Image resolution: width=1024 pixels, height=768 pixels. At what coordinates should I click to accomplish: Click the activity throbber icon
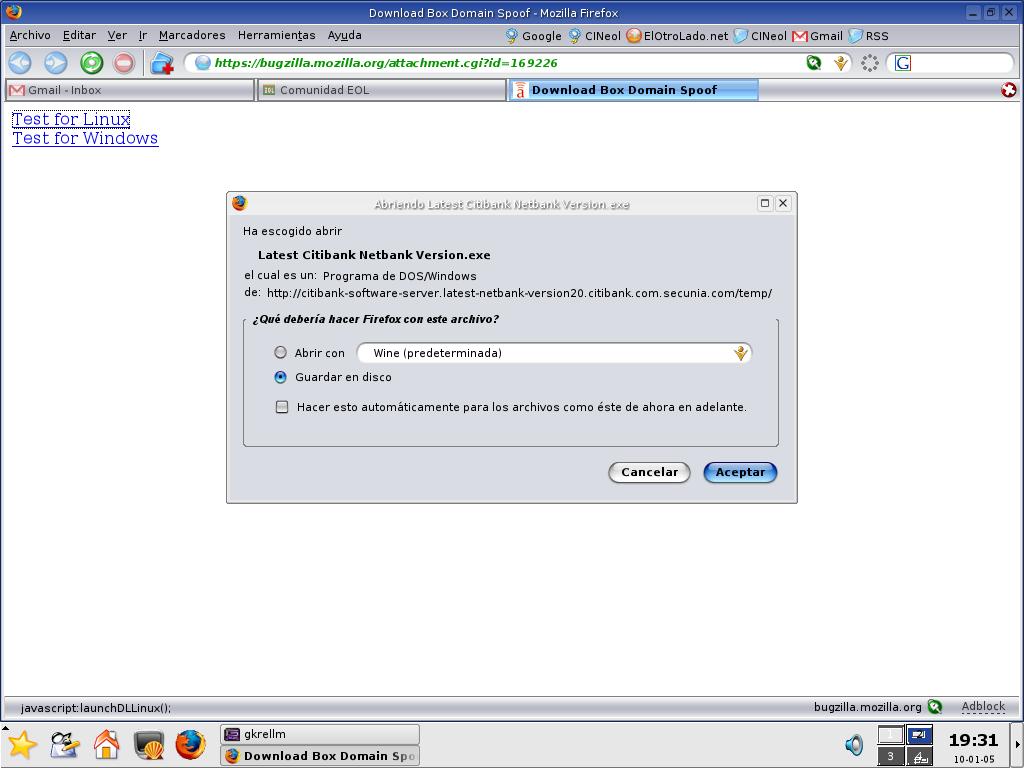870,63
